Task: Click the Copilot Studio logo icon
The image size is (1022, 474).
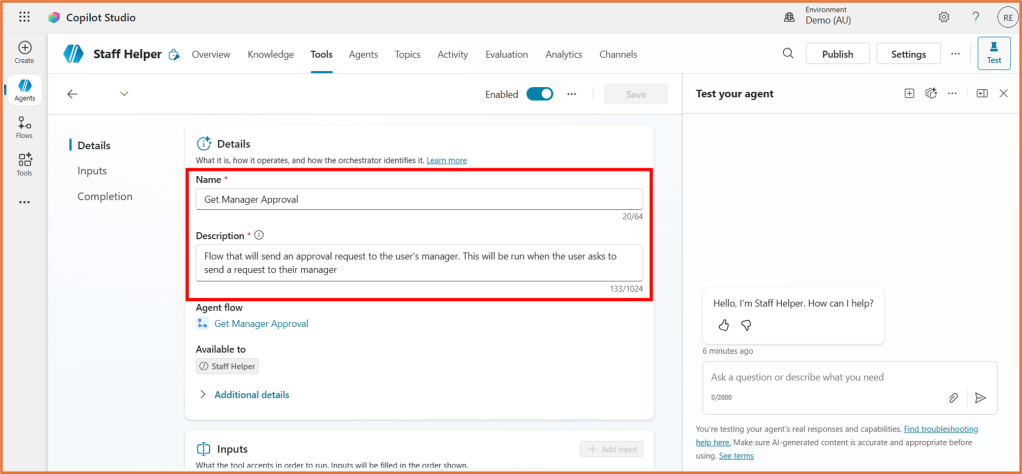Action: [54, 18]
